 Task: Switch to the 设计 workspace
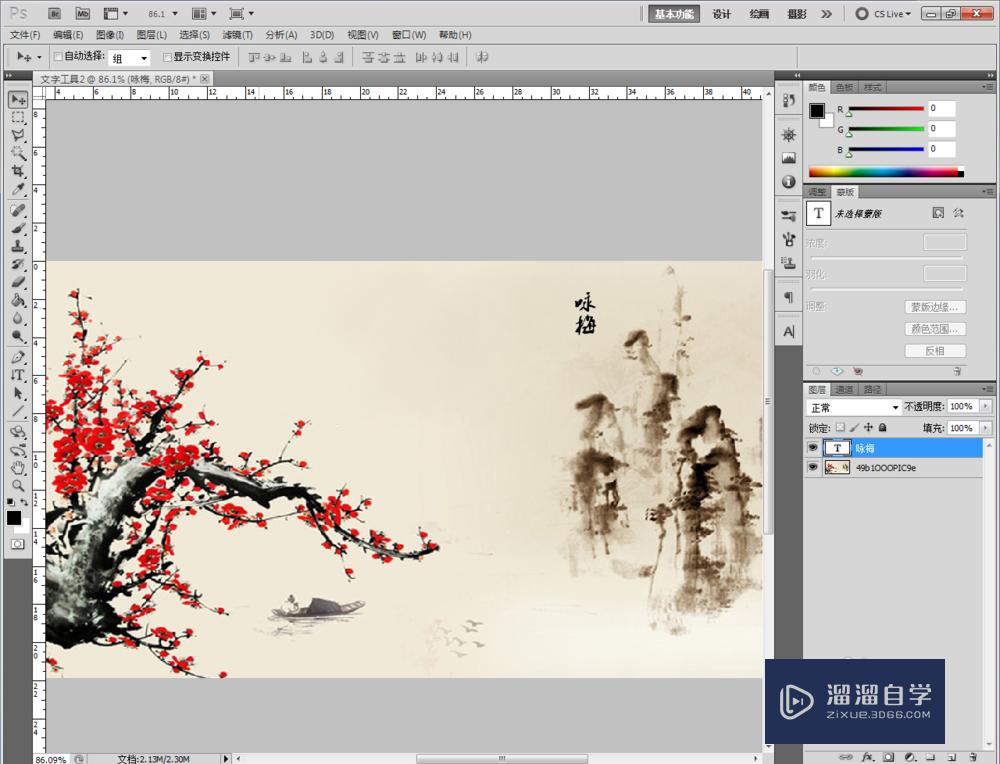(x=722, y=14)
